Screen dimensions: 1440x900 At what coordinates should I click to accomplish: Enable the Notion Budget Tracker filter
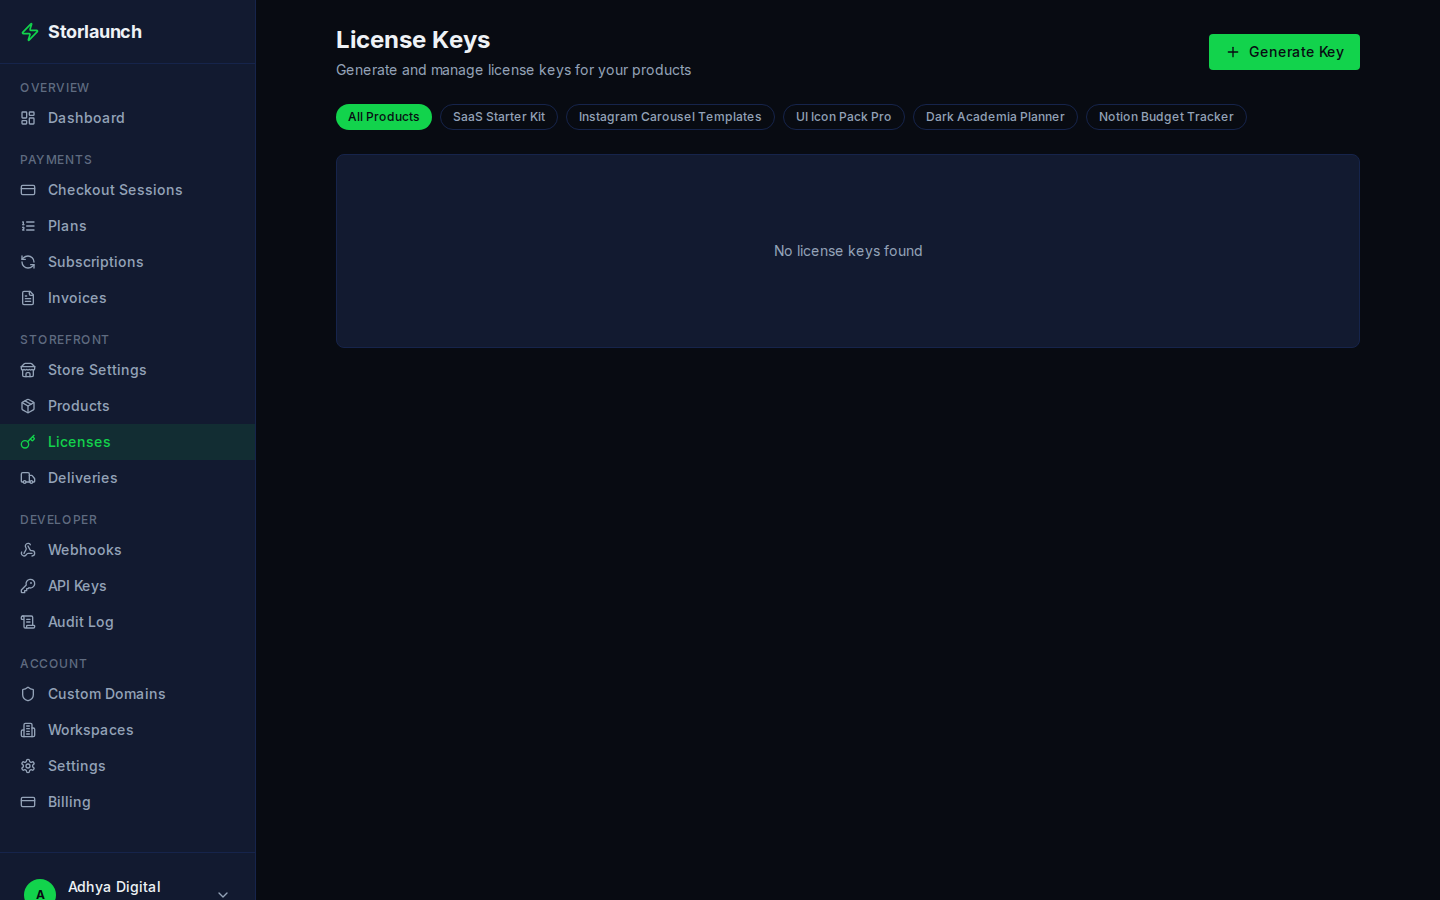coord(1165,117)
